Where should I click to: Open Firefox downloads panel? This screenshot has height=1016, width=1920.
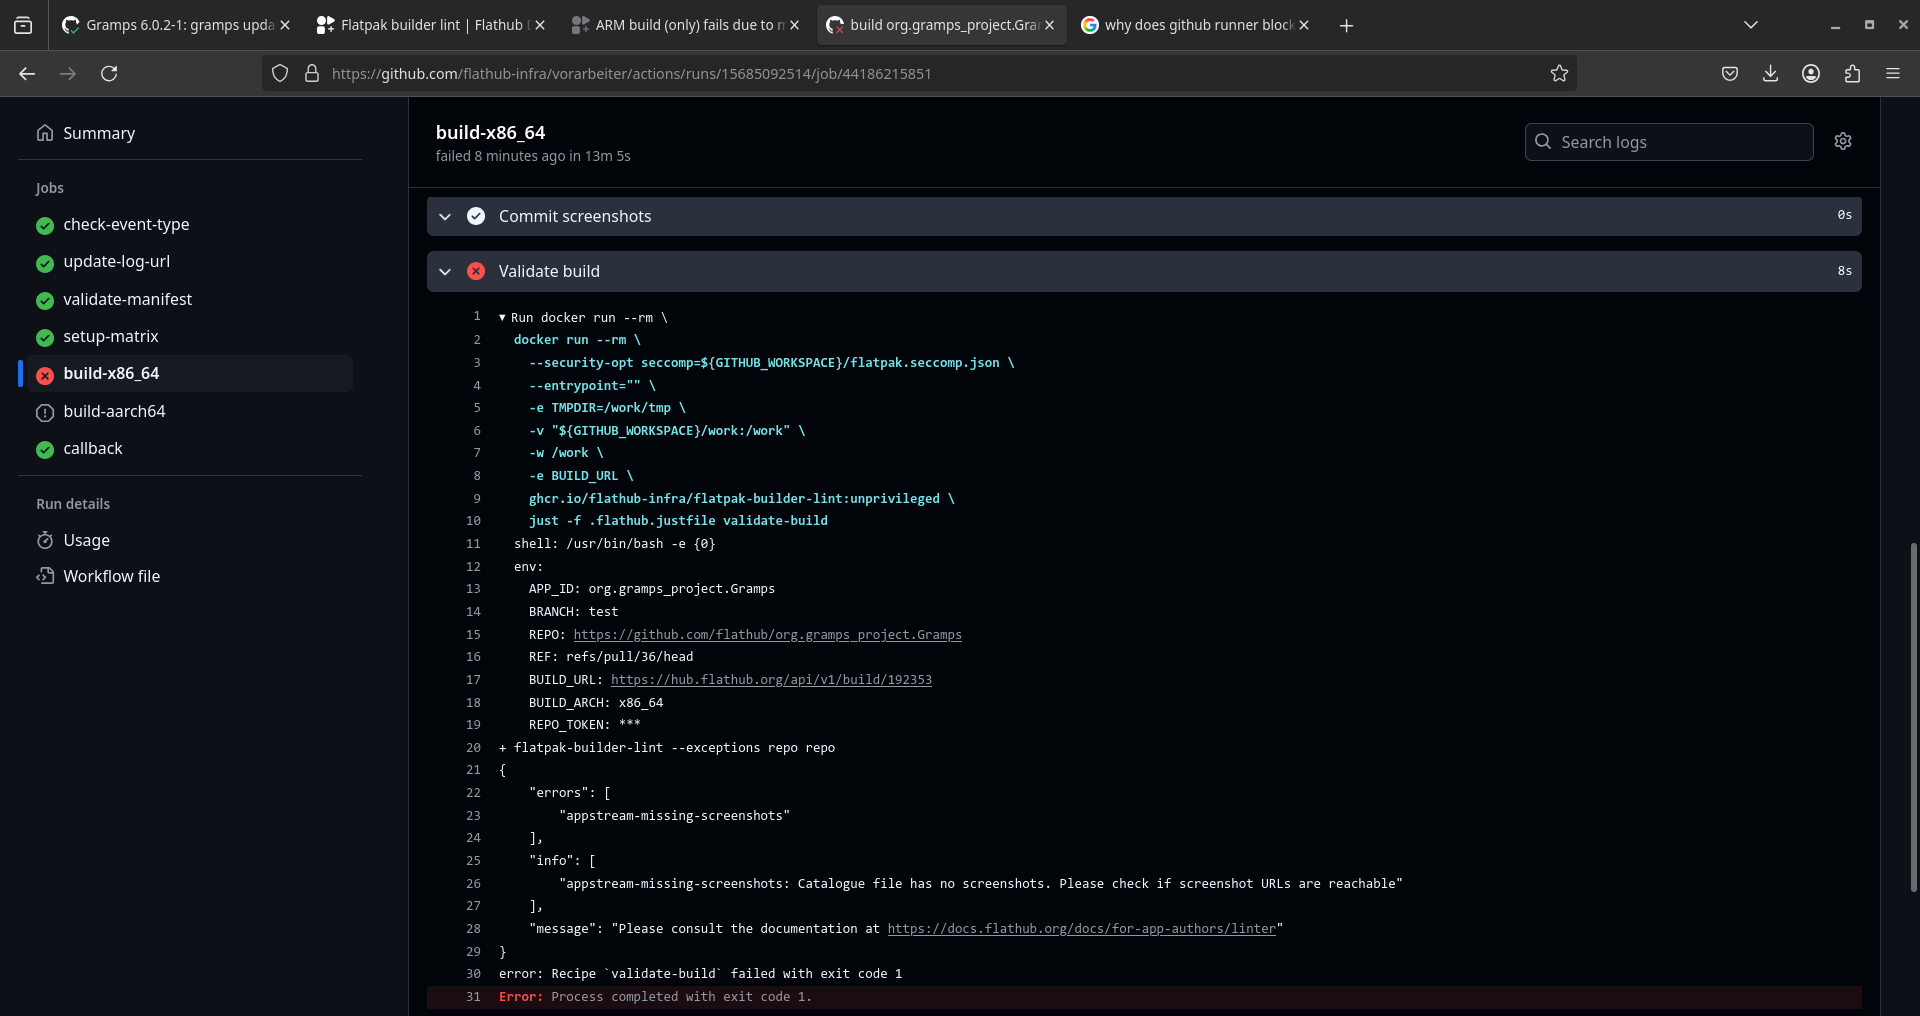click(x=1770, y=73)
